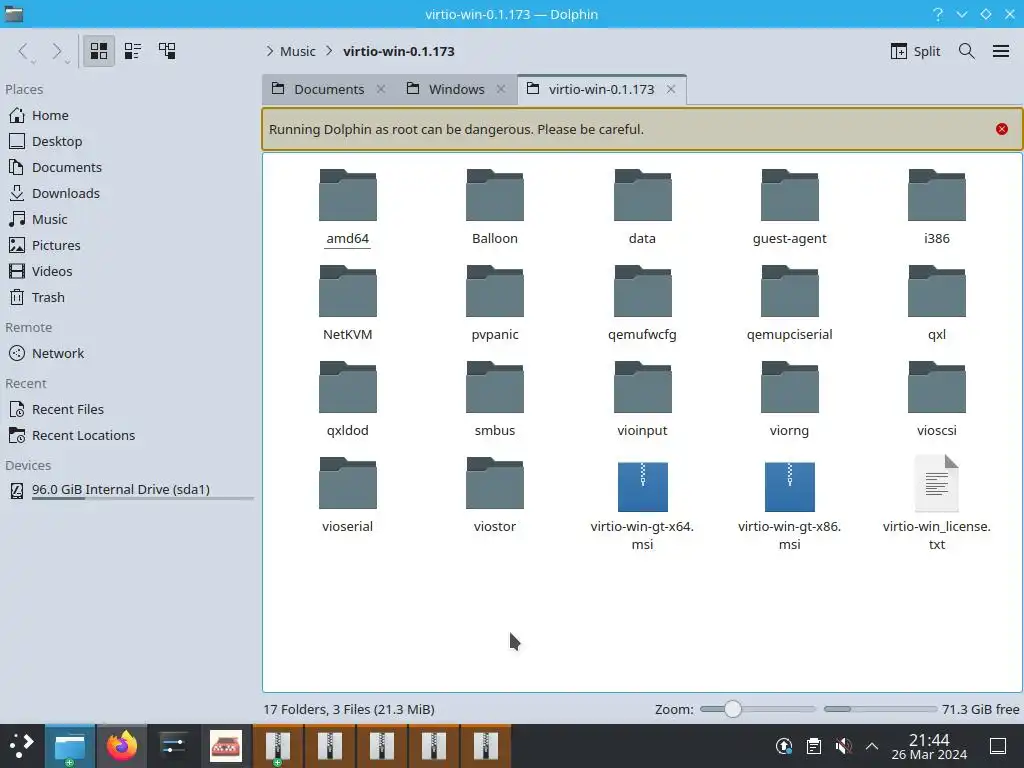This screenshot has width=1024, height=768.
Task: Click the muted volume tray icon
Action: 843,746
